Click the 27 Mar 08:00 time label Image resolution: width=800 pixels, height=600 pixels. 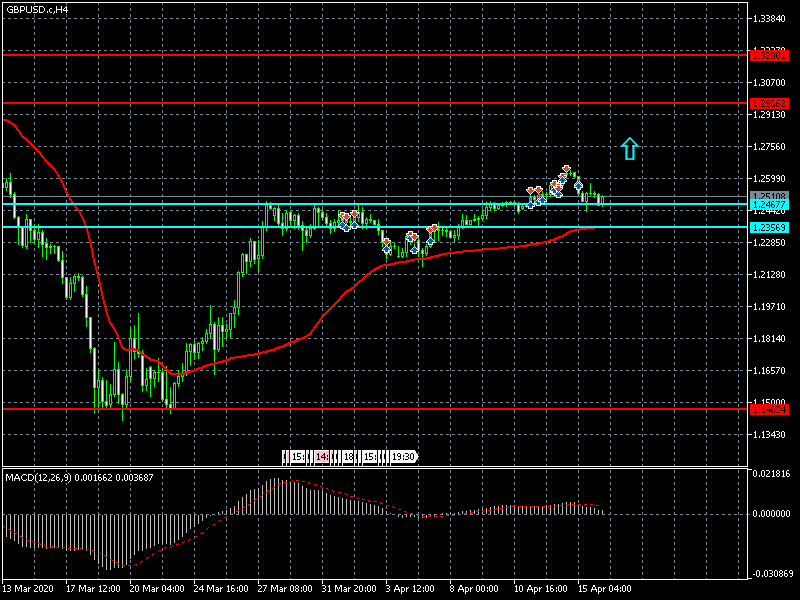pyautogui.click(x=285, y=589)
